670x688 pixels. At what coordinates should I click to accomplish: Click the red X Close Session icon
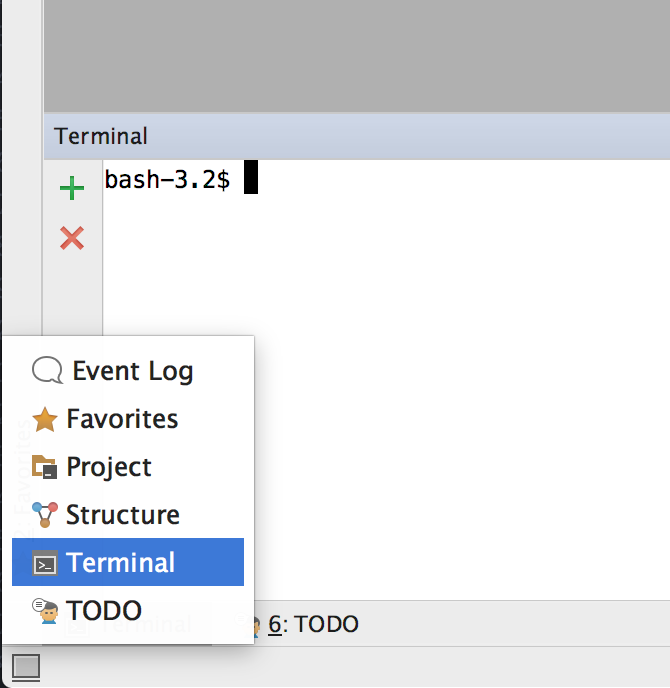pyautogui.click(x=72, y=238)
